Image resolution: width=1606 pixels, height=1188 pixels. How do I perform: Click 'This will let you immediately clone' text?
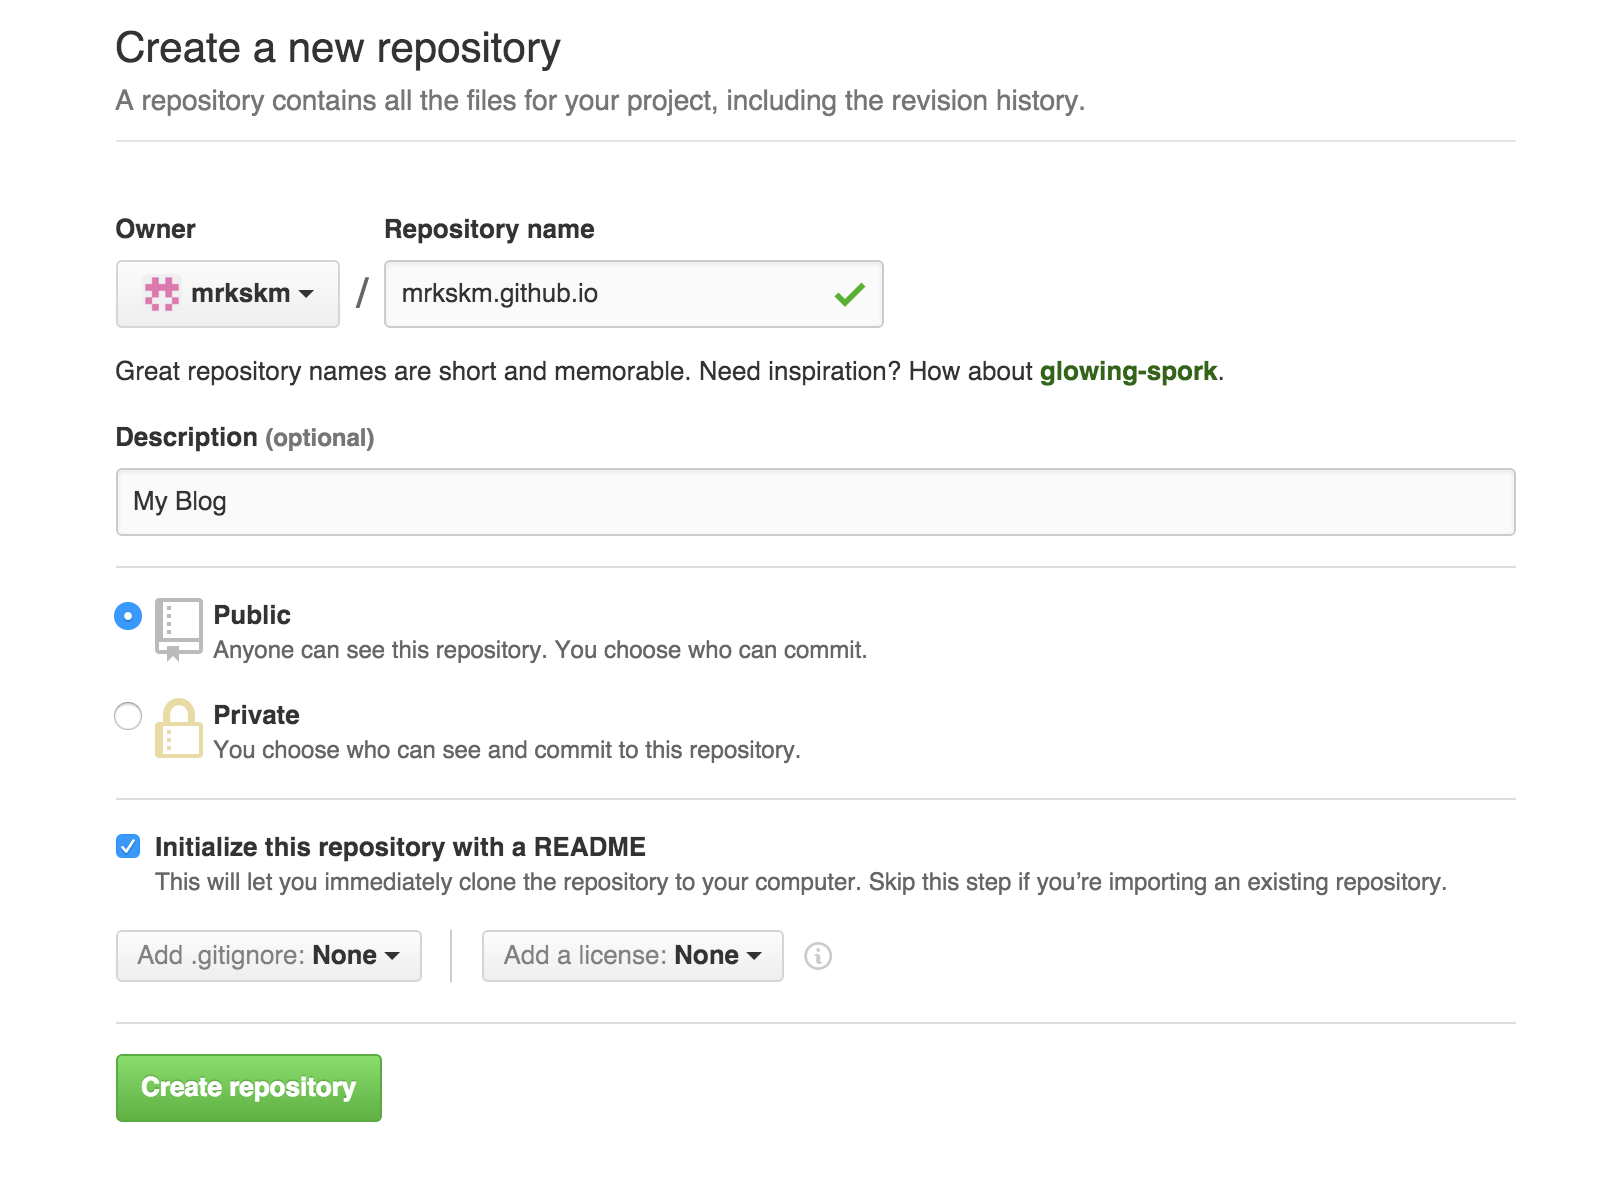(801, 882)
